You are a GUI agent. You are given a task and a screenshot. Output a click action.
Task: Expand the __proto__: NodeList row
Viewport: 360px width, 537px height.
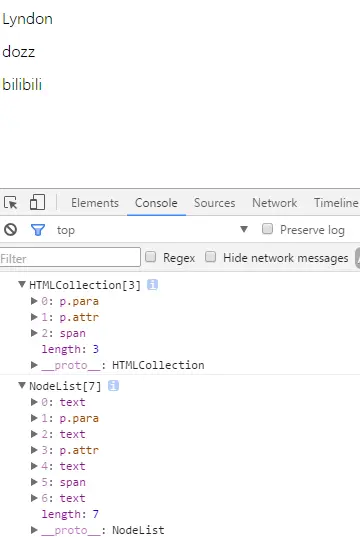[34, 530]
